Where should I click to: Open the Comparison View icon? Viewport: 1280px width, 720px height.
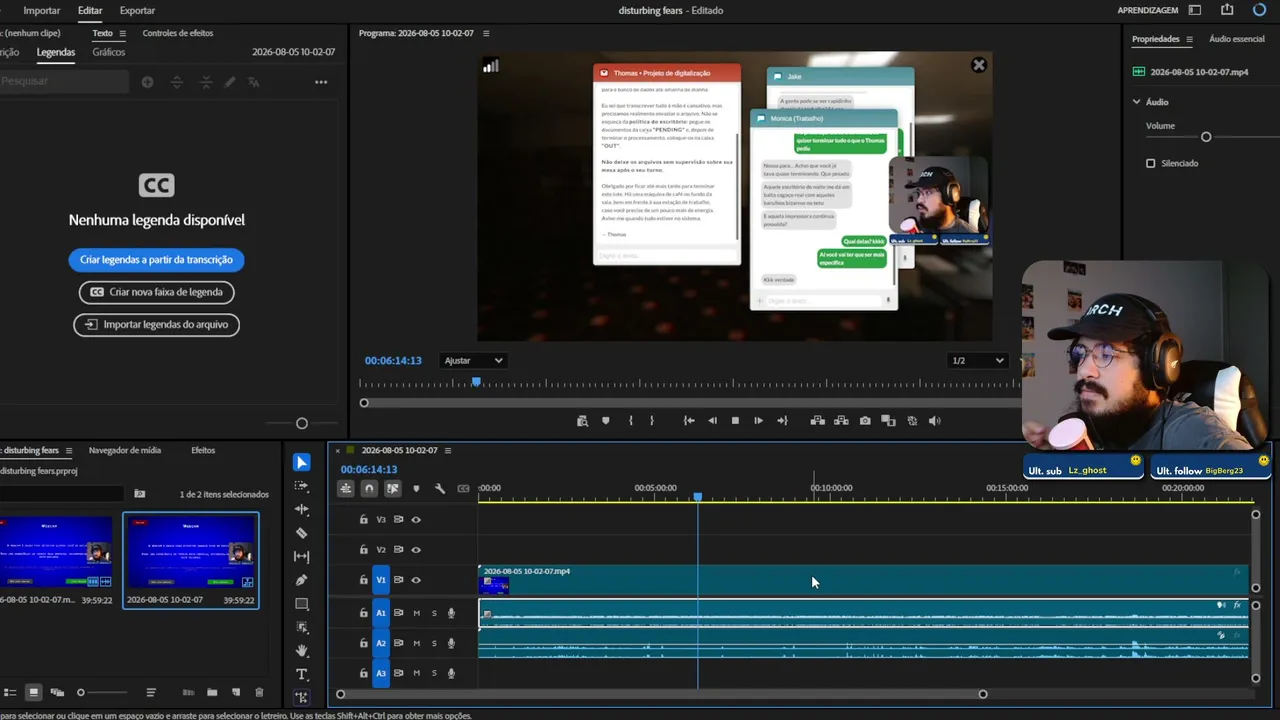888,421
